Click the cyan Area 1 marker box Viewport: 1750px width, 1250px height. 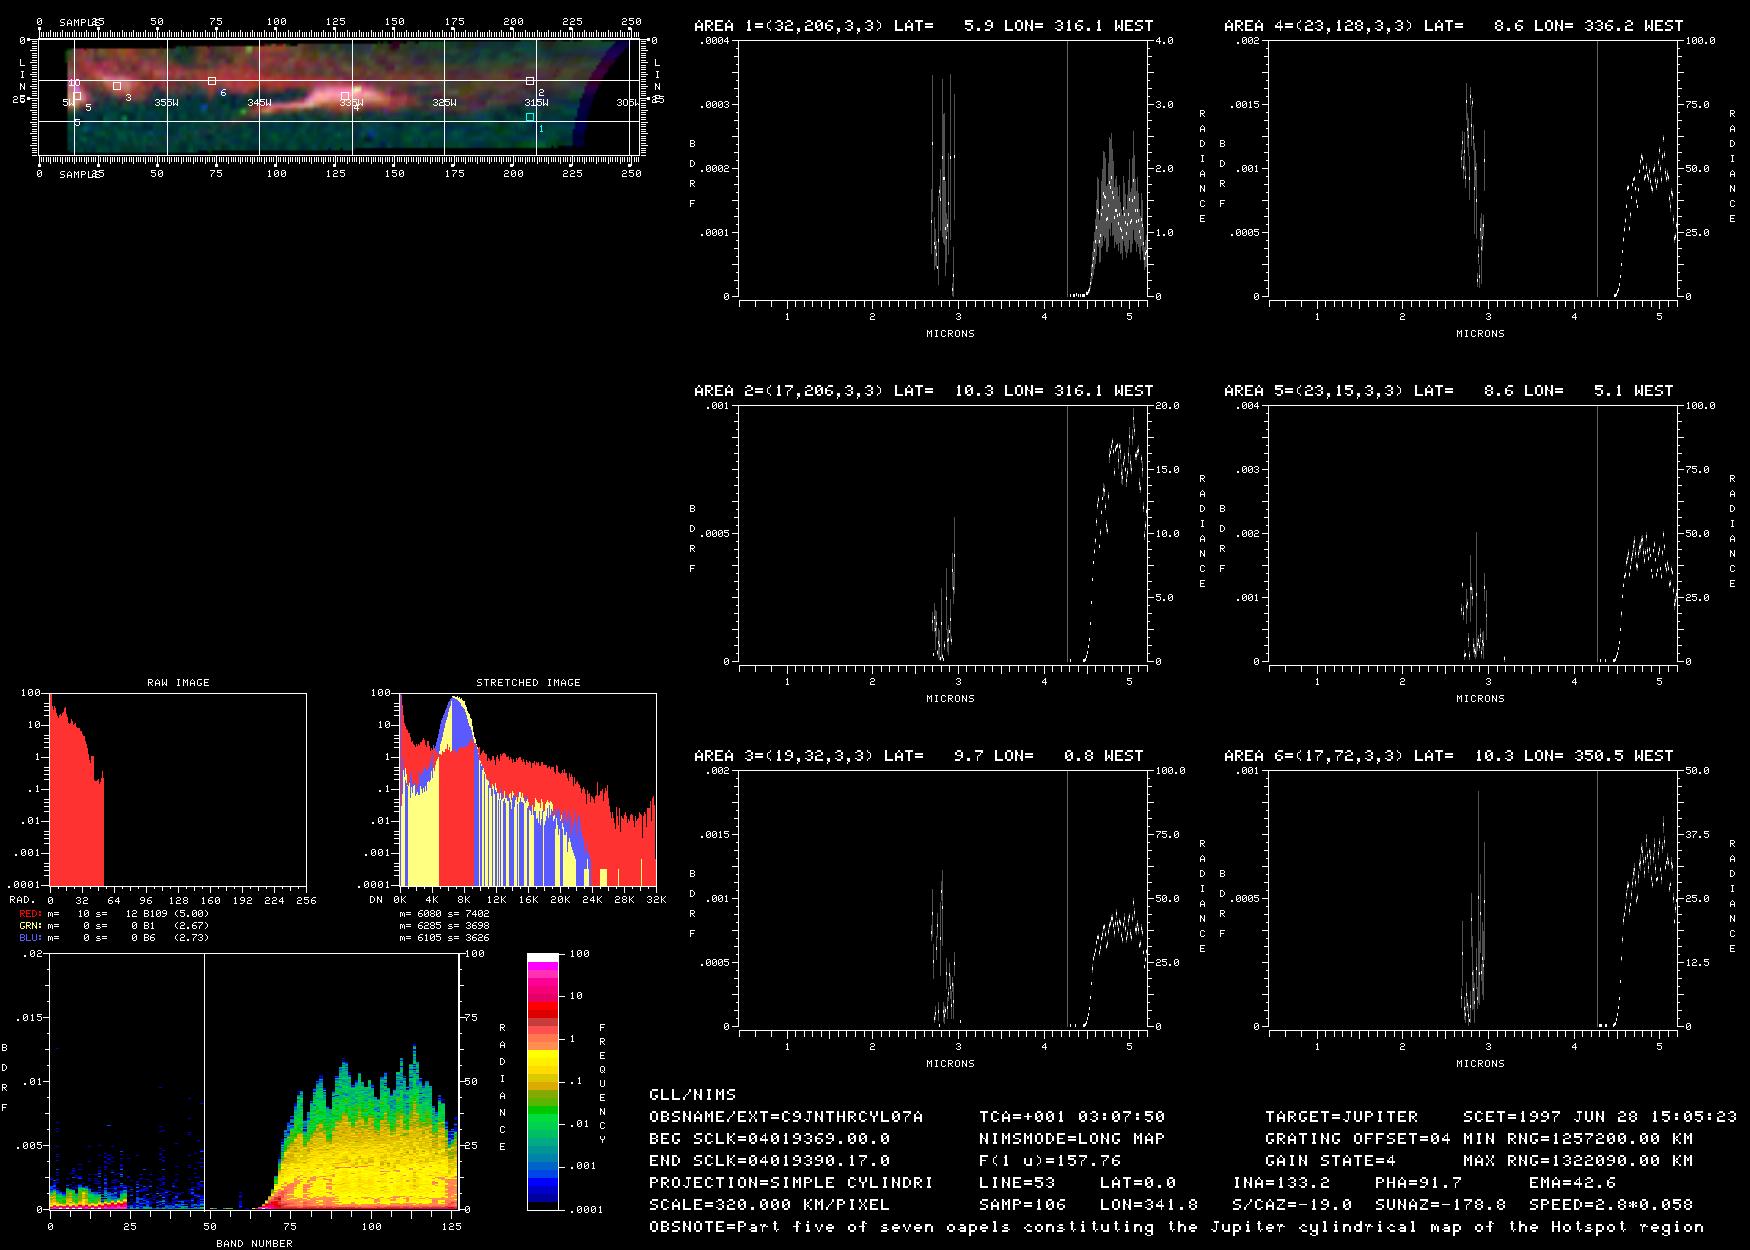pos(530,117)
